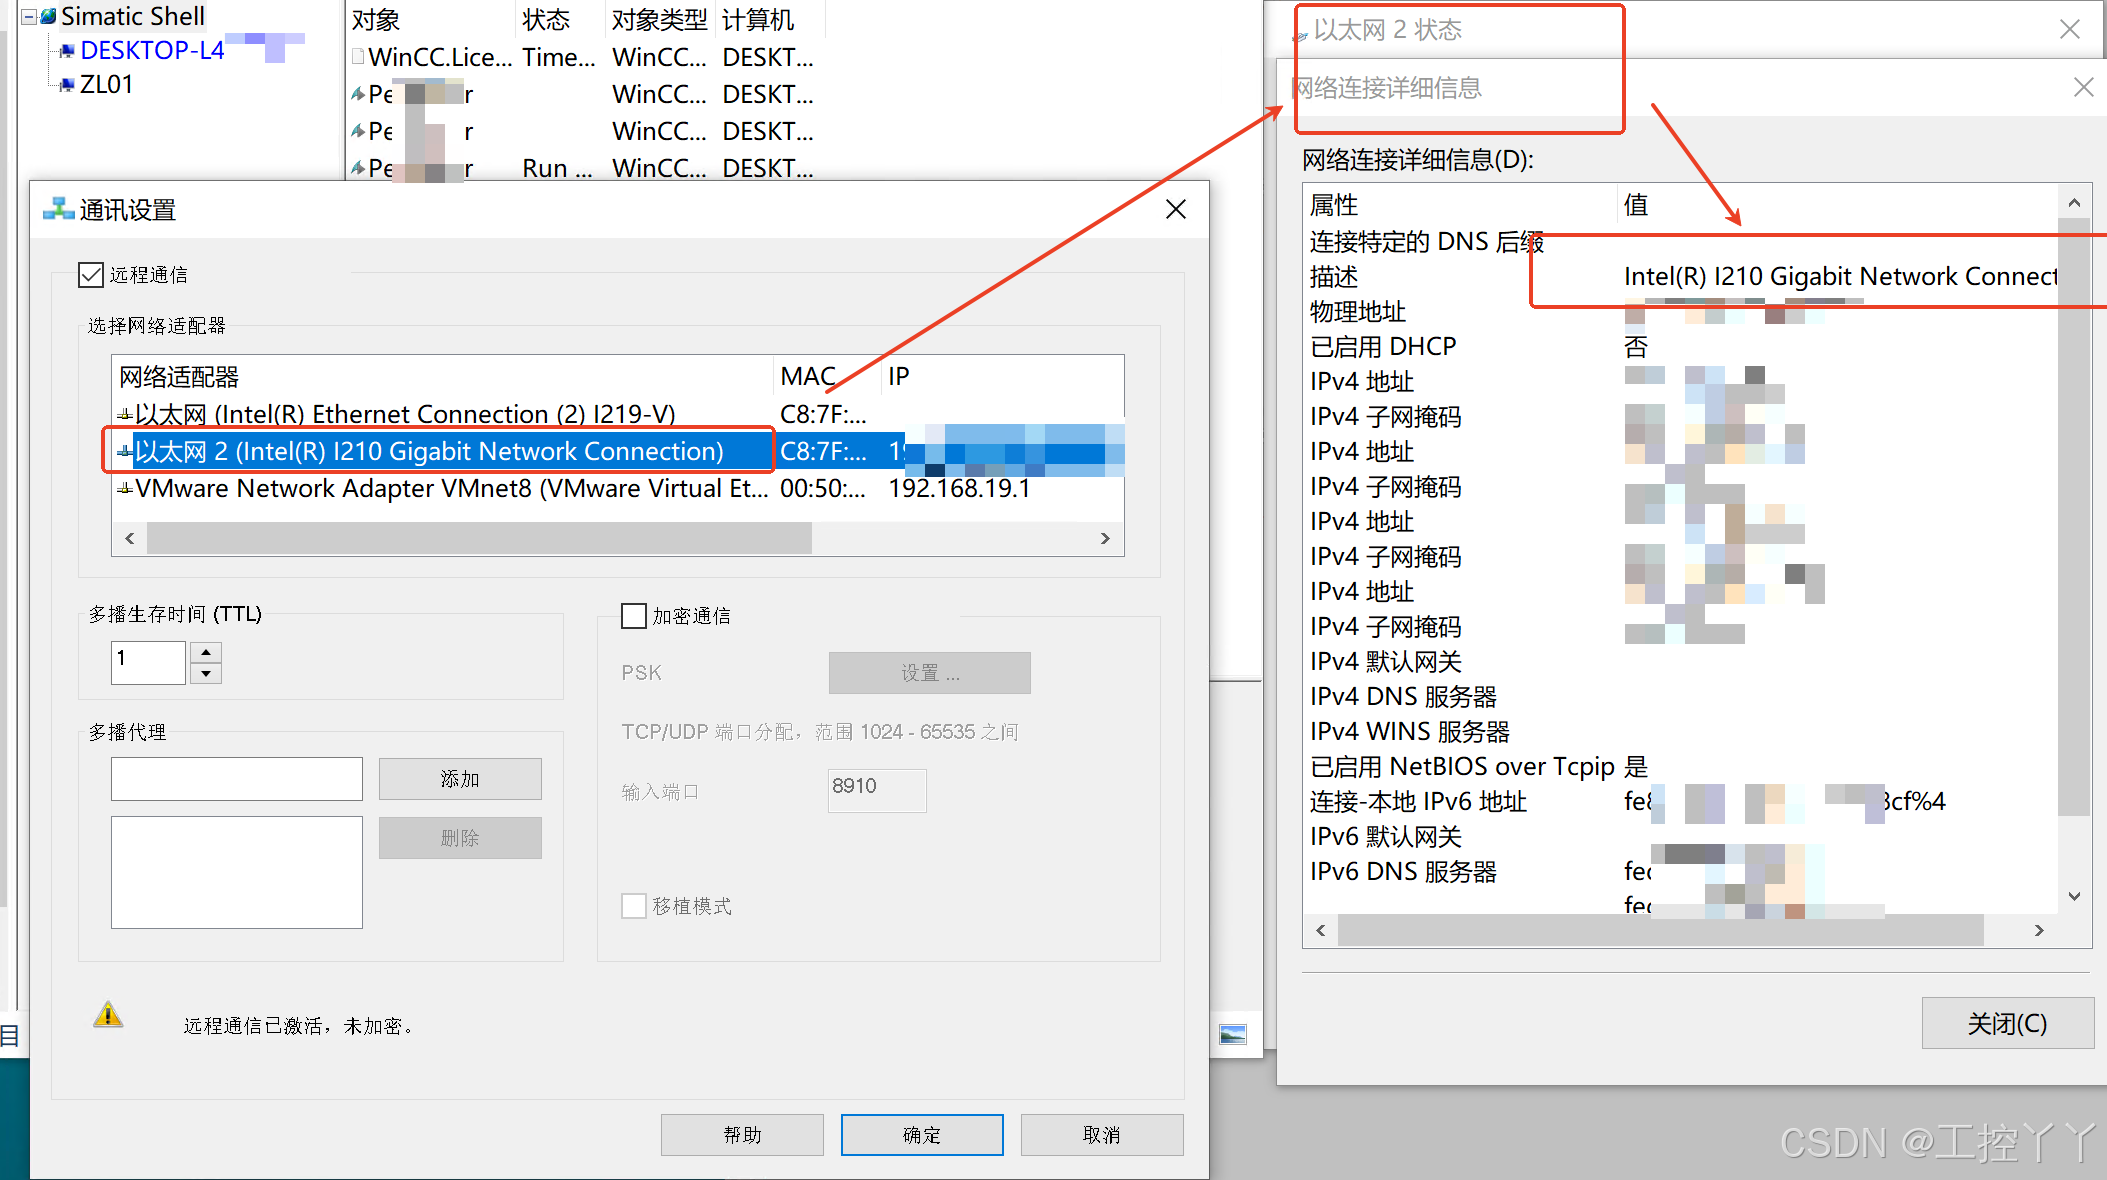The image size is (2107, 1180).
Task: Click the 通讯设置 dialog title icon
Action: point(58,209)
